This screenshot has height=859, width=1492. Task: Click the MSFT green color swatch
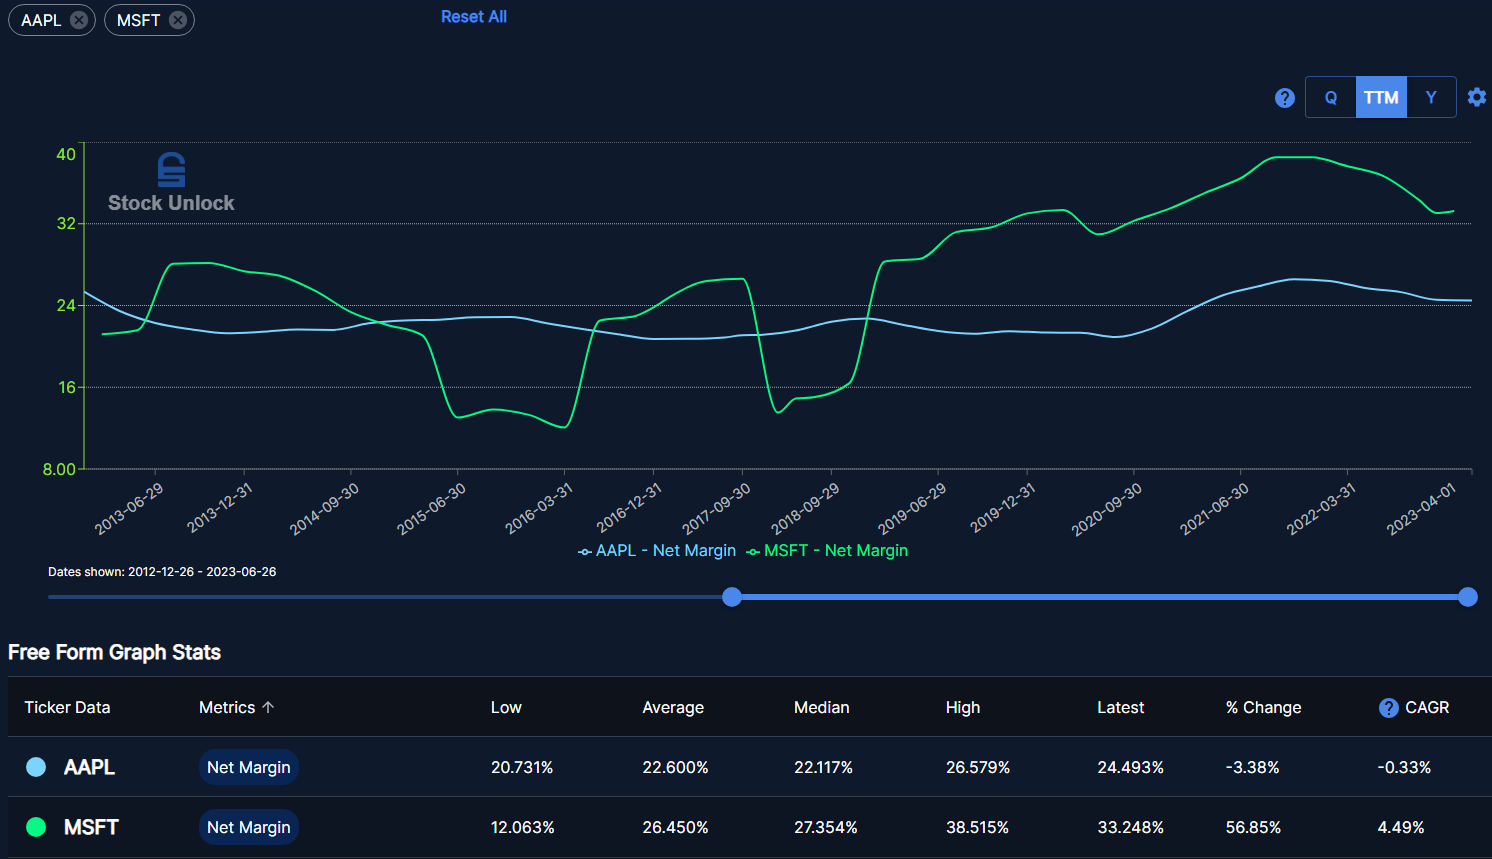pyautogui.click(x=36, y=827)
